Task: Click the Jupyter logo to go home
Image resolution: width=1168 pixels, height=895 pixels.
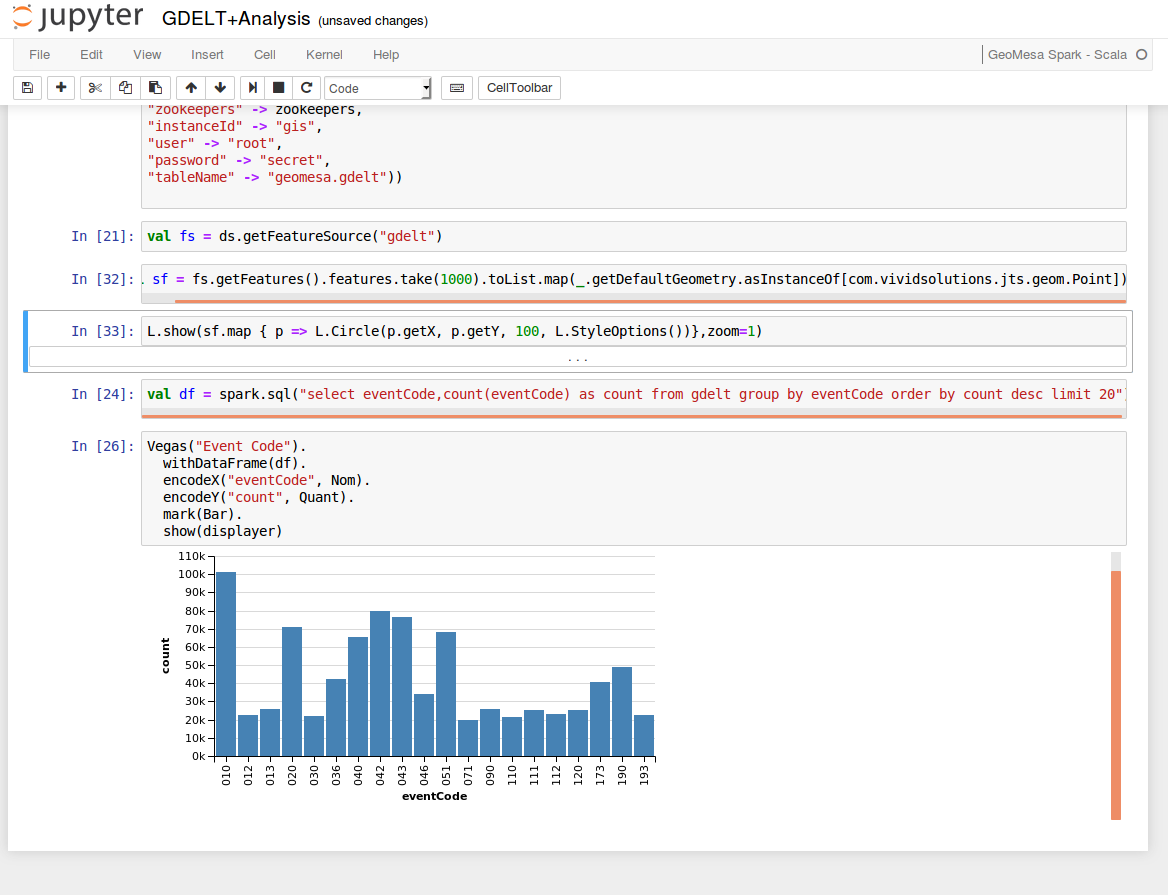Action: click(x=77, y=18)
